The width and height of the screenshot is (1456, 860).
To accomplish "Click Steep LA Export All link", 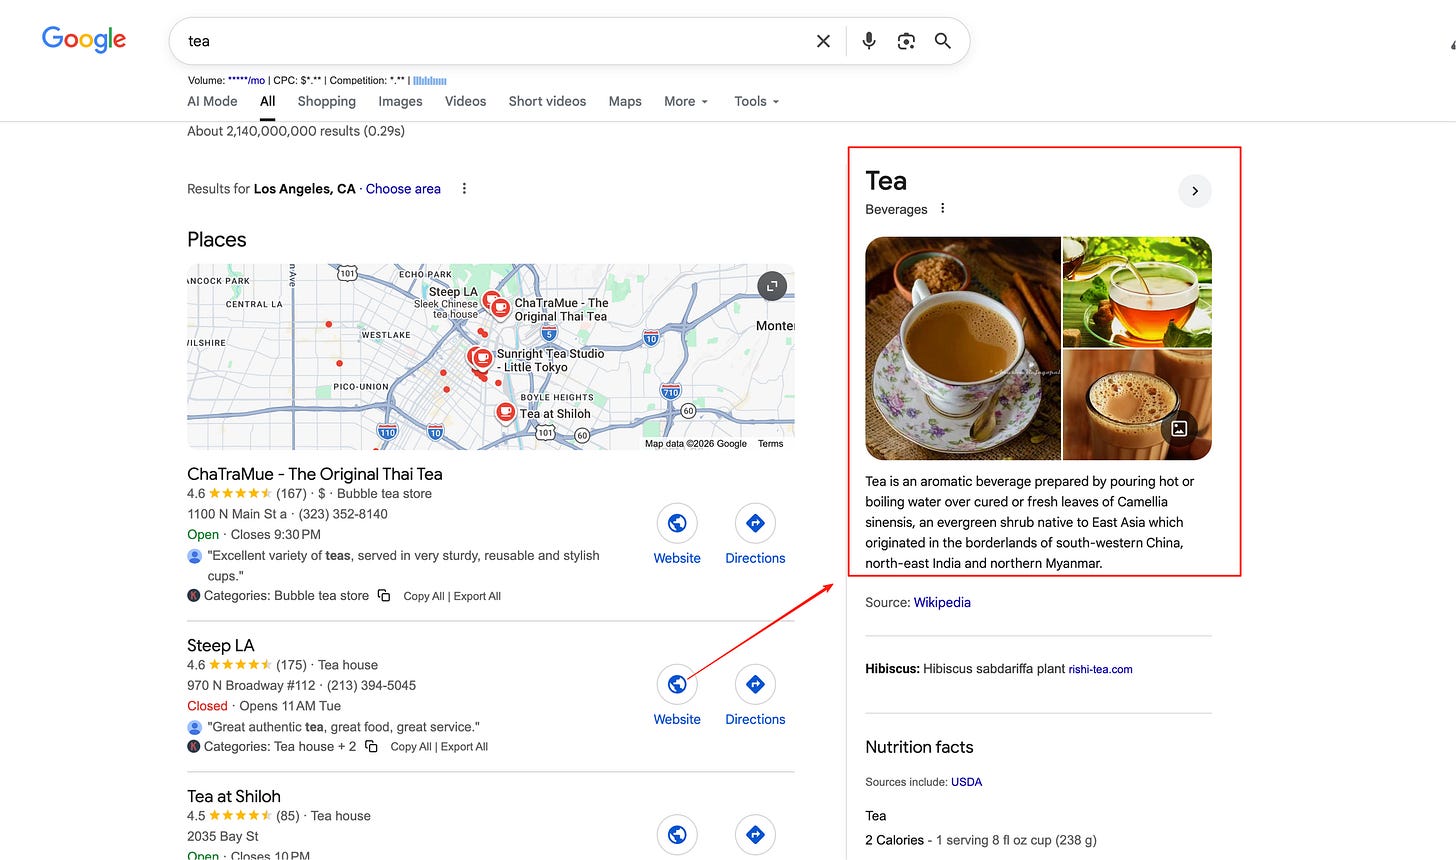I will [x=464, y=747].
